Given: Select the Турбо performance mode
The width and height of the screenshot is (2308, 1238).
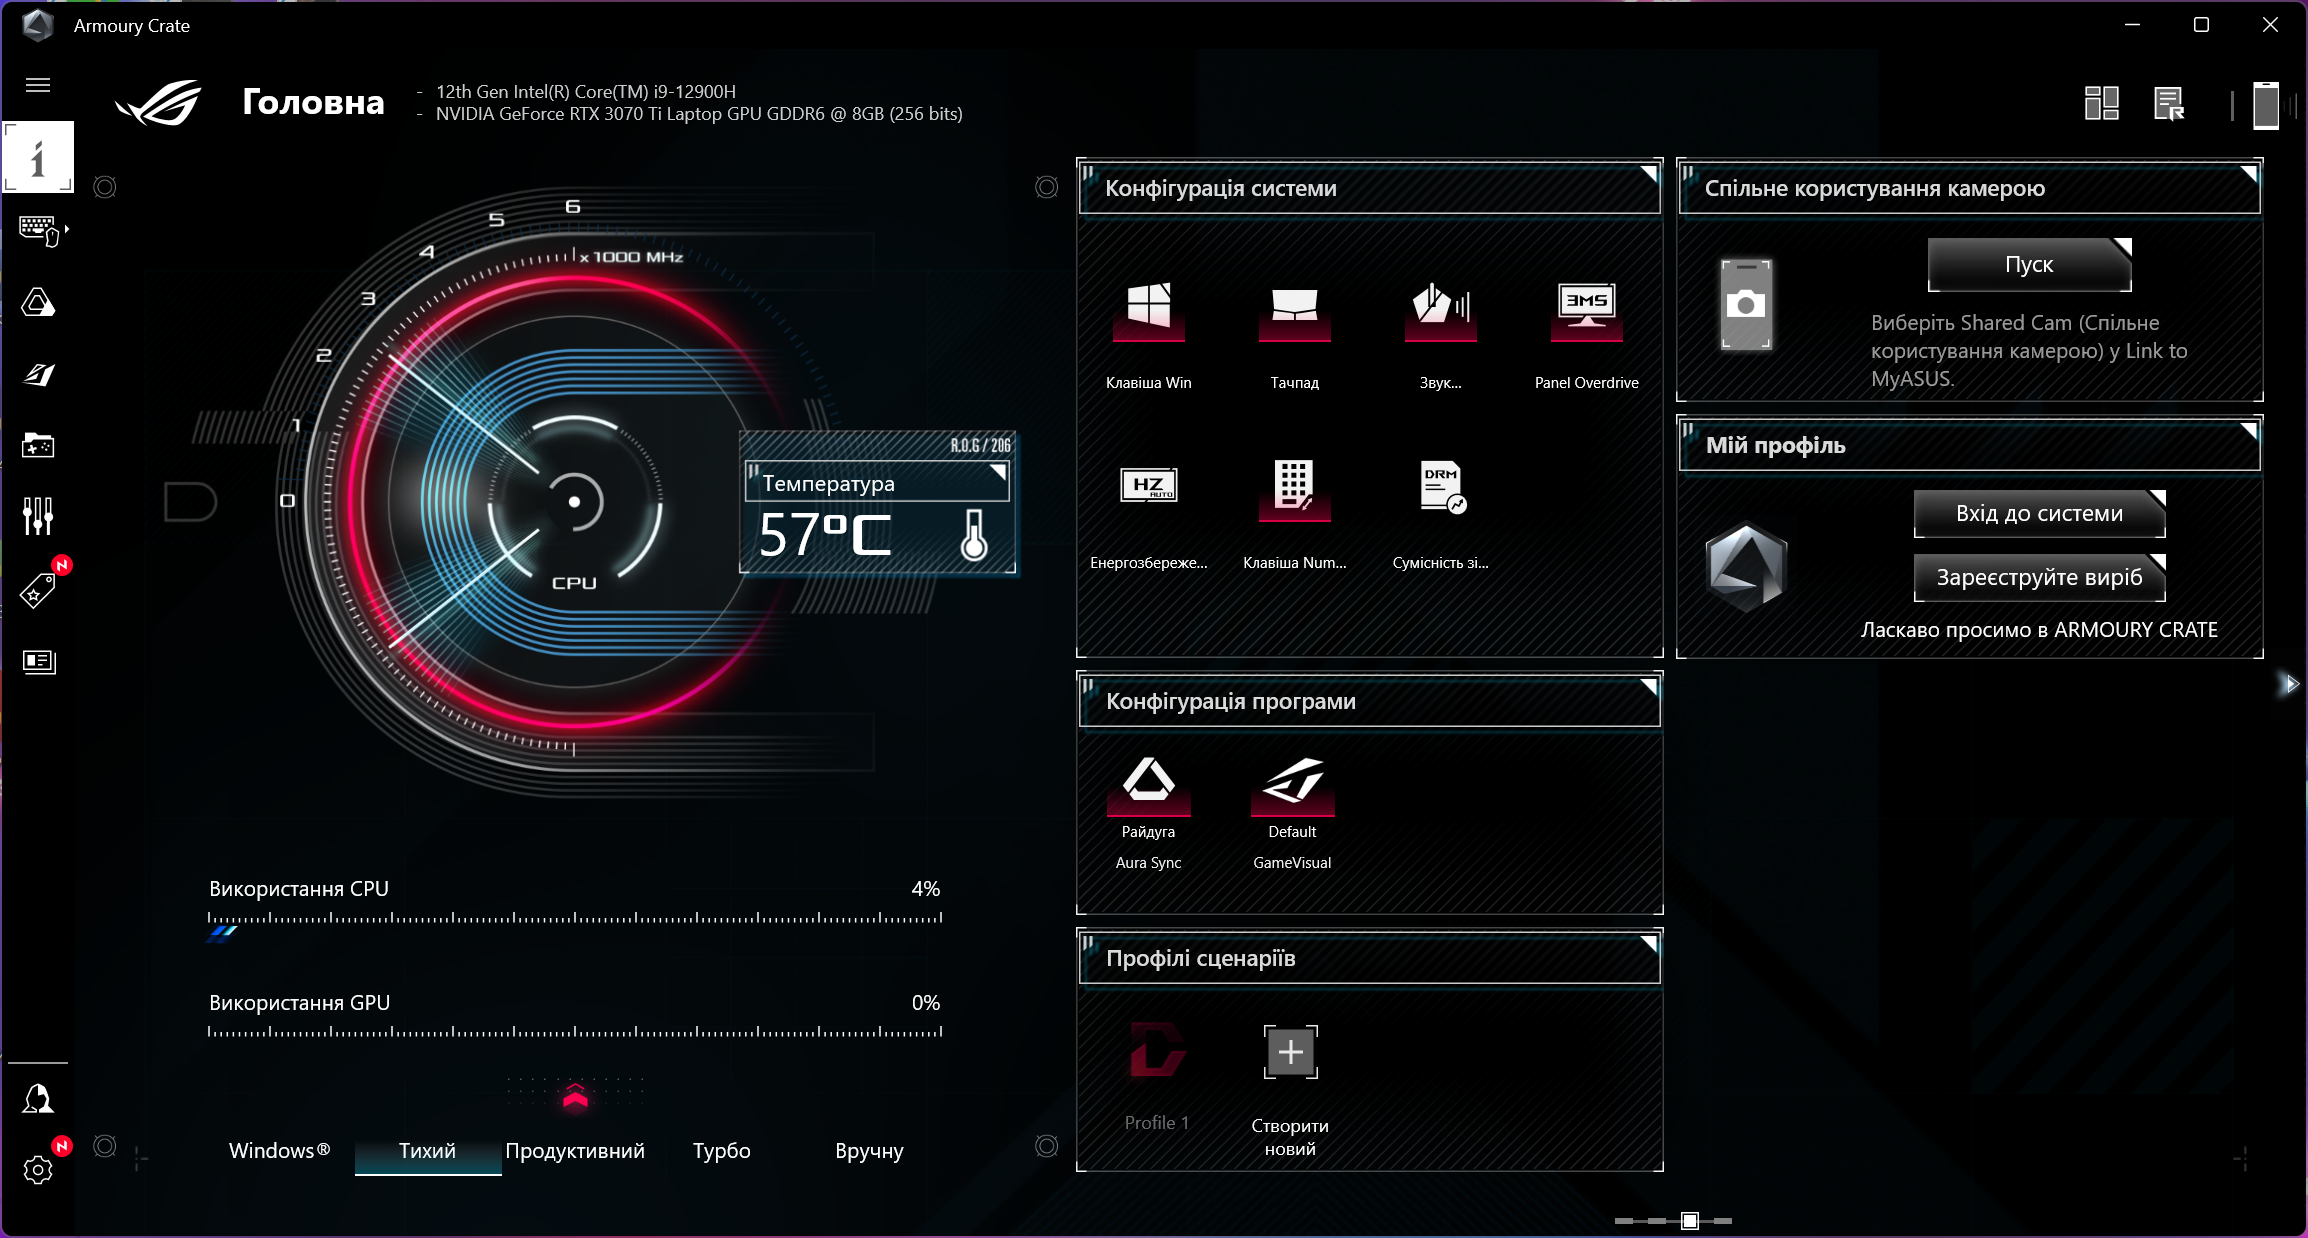Looking at the screenshot, I should pyautogui.click(x=721, y=1151).
